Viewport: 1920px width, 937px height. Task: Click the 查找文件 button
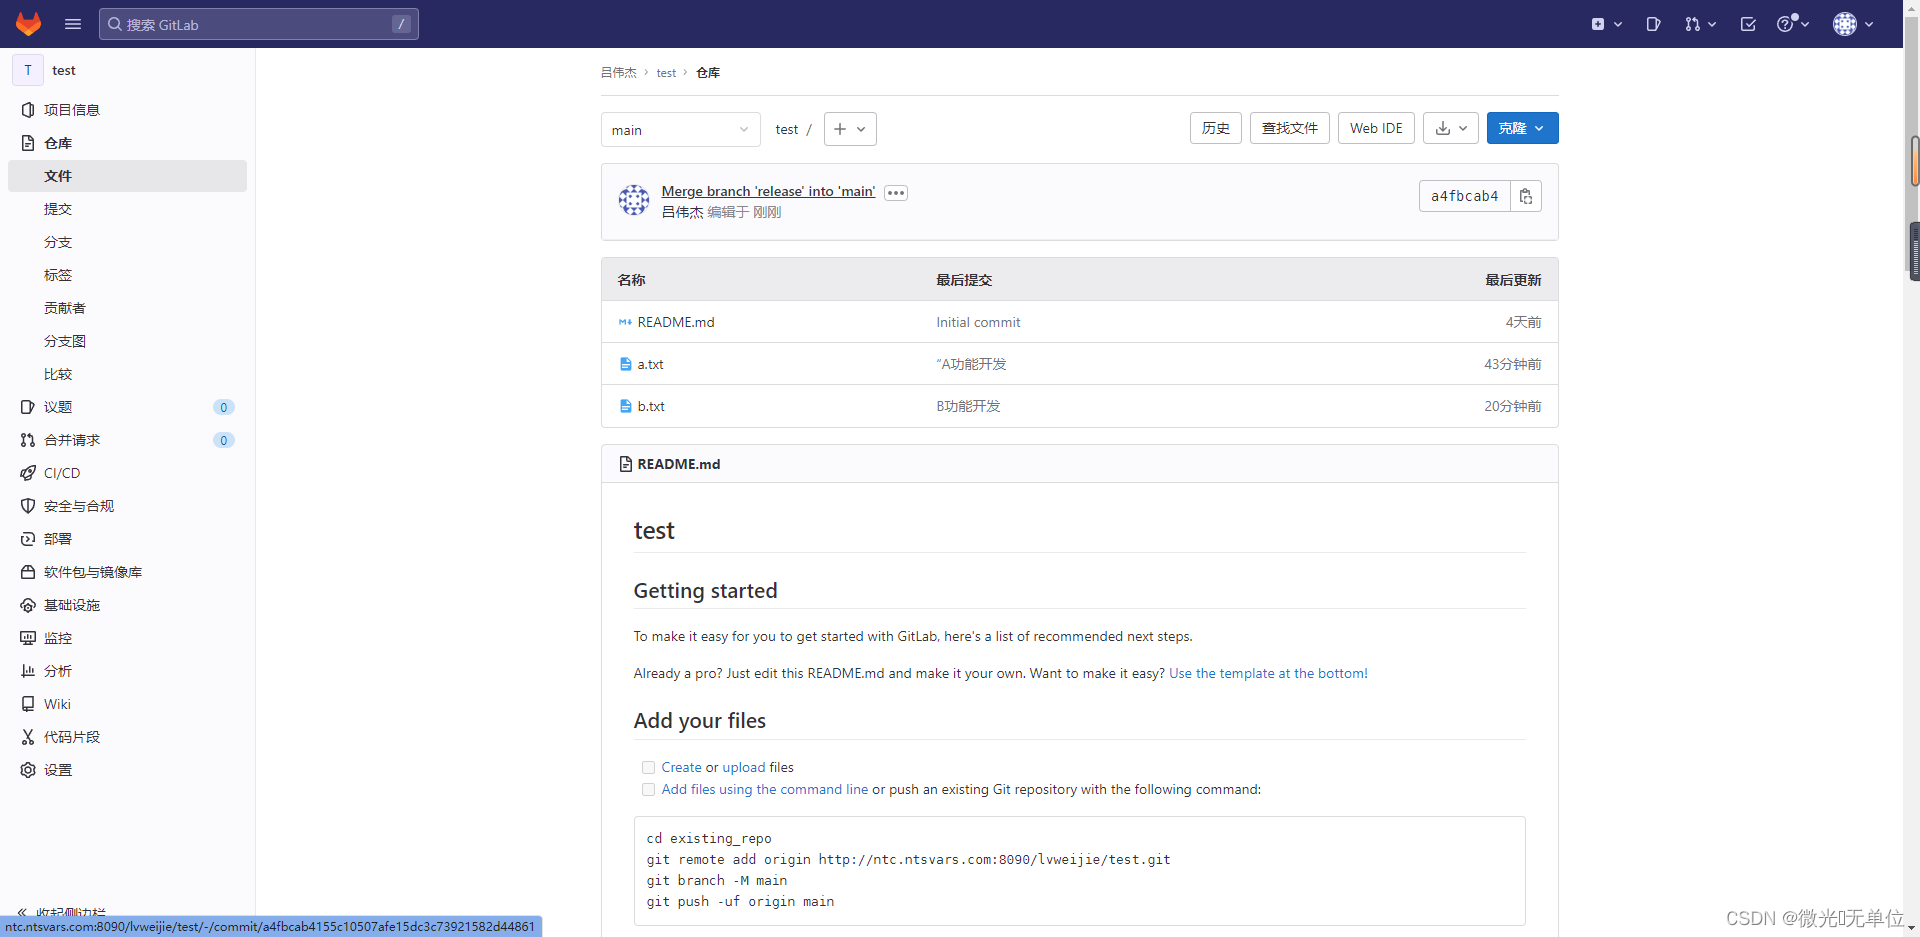pos(1290,128)
